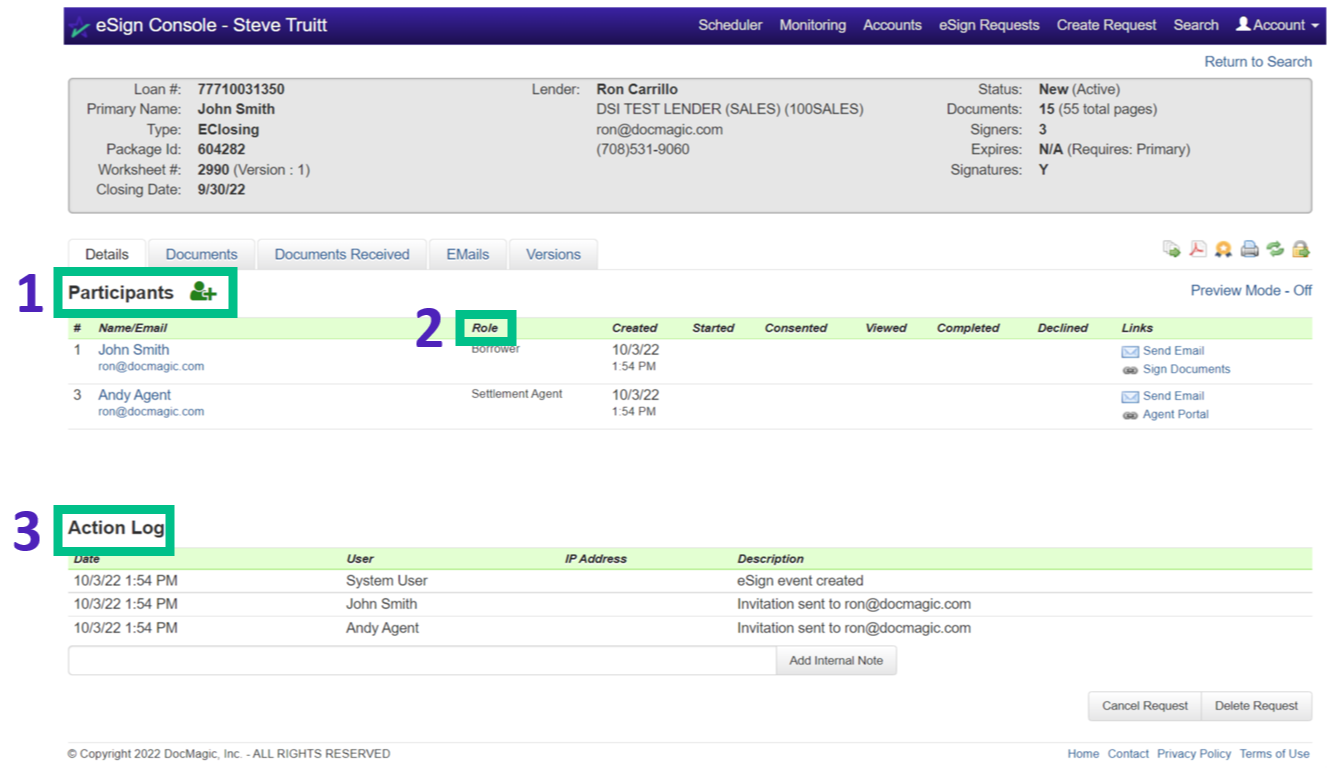Open the PDF download icon

point(1197,249)
